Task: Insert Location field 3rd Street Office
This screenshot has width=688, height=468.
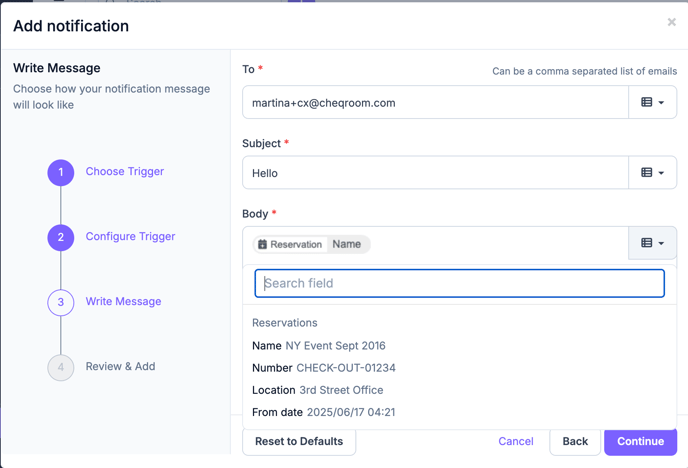Action: (318, 390)
